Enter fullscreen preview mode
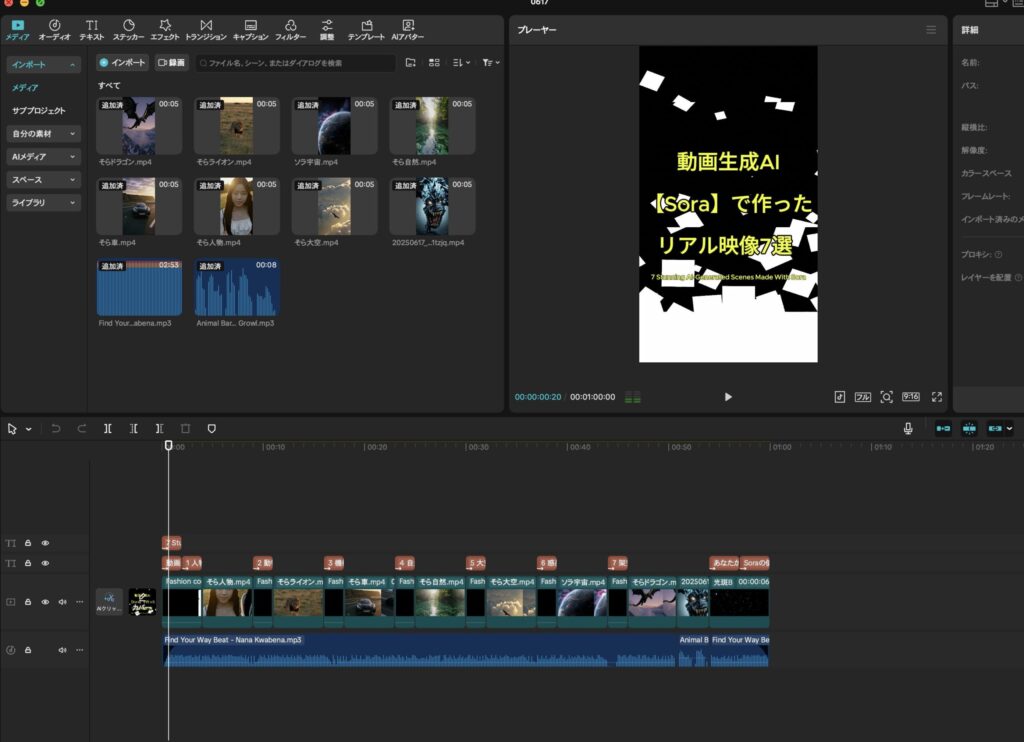This screenshot has height=742, width=1024. tap(937, 397)
